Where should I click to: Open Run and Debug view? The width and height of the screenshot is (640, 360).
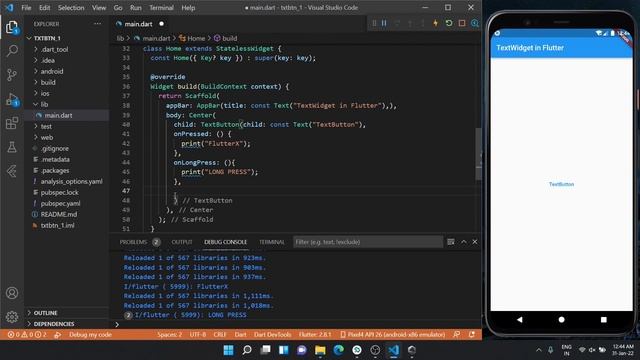pos(12,99)
